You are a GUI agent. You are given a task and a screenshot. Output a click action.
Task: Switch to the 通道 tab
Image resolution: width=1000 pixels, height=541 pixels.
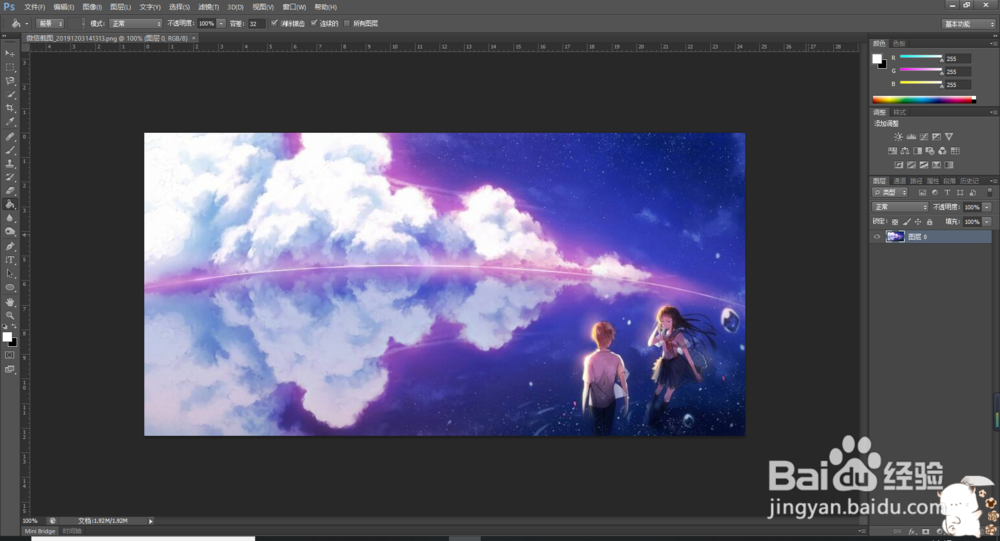899,181
